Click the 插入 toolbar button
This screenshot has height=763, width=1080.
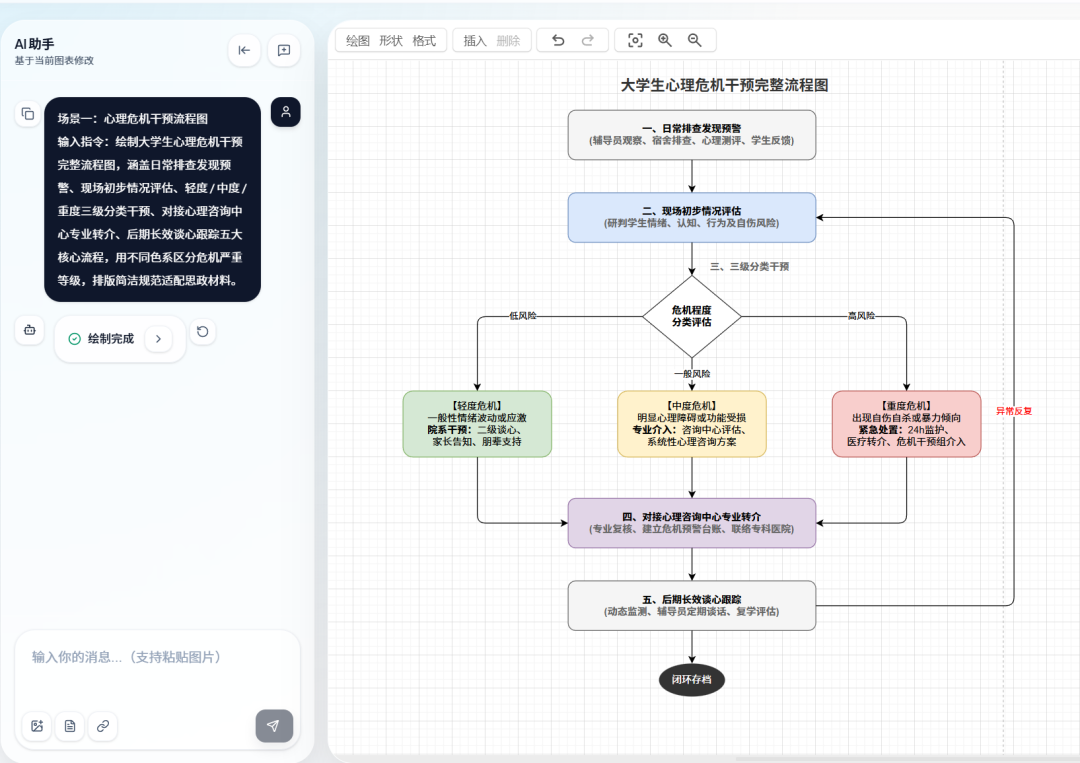pos(475,41)
